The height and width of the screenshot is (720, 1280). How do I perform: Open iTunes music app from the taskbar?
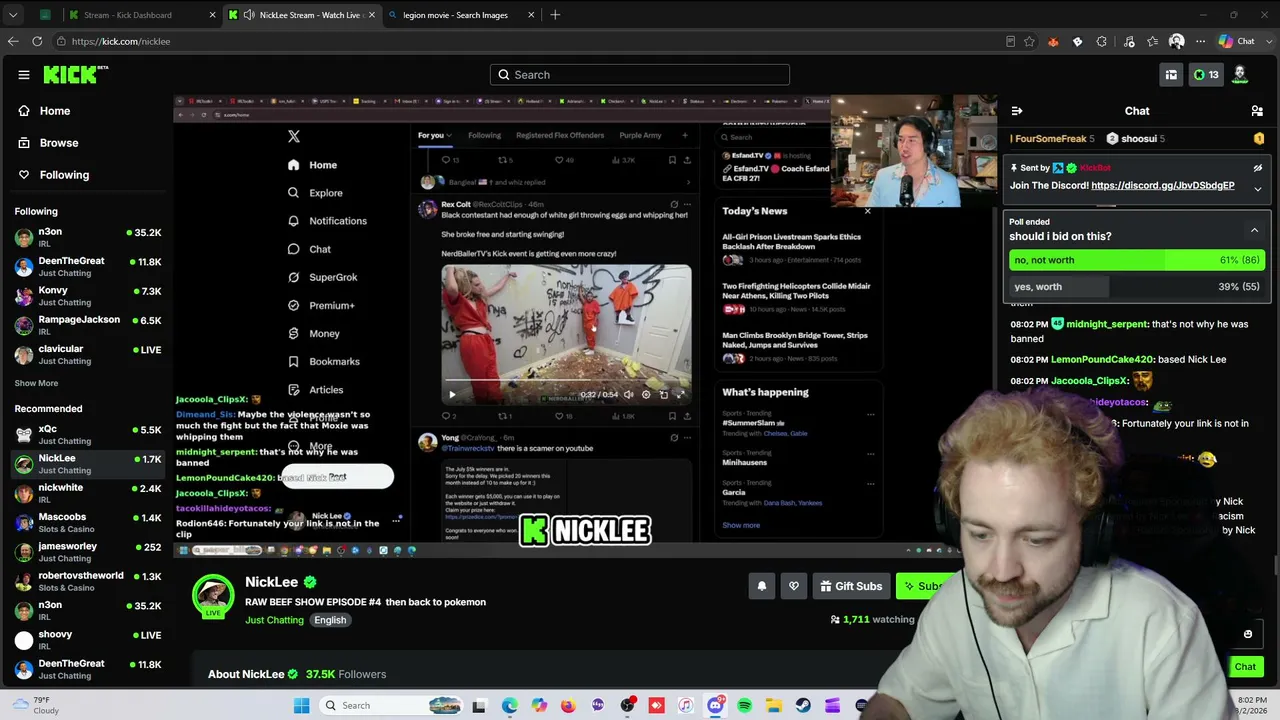click(686, 706)
